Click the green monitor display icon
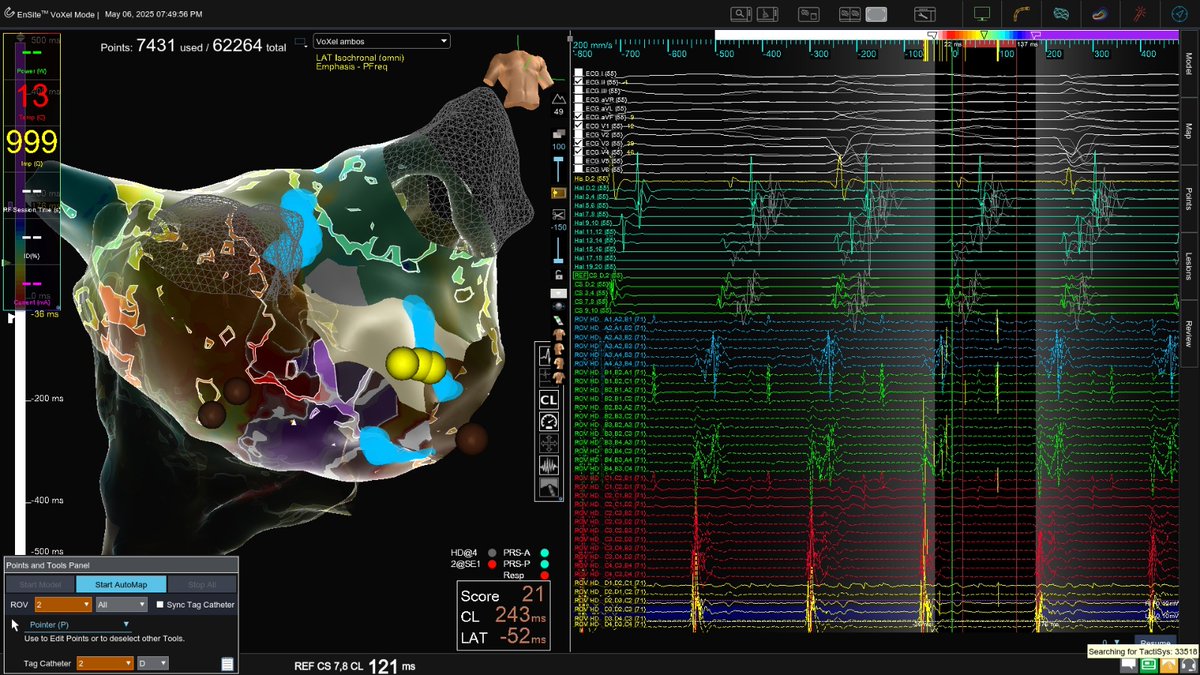The image size is (1200, 675). [x=981, y=14]
